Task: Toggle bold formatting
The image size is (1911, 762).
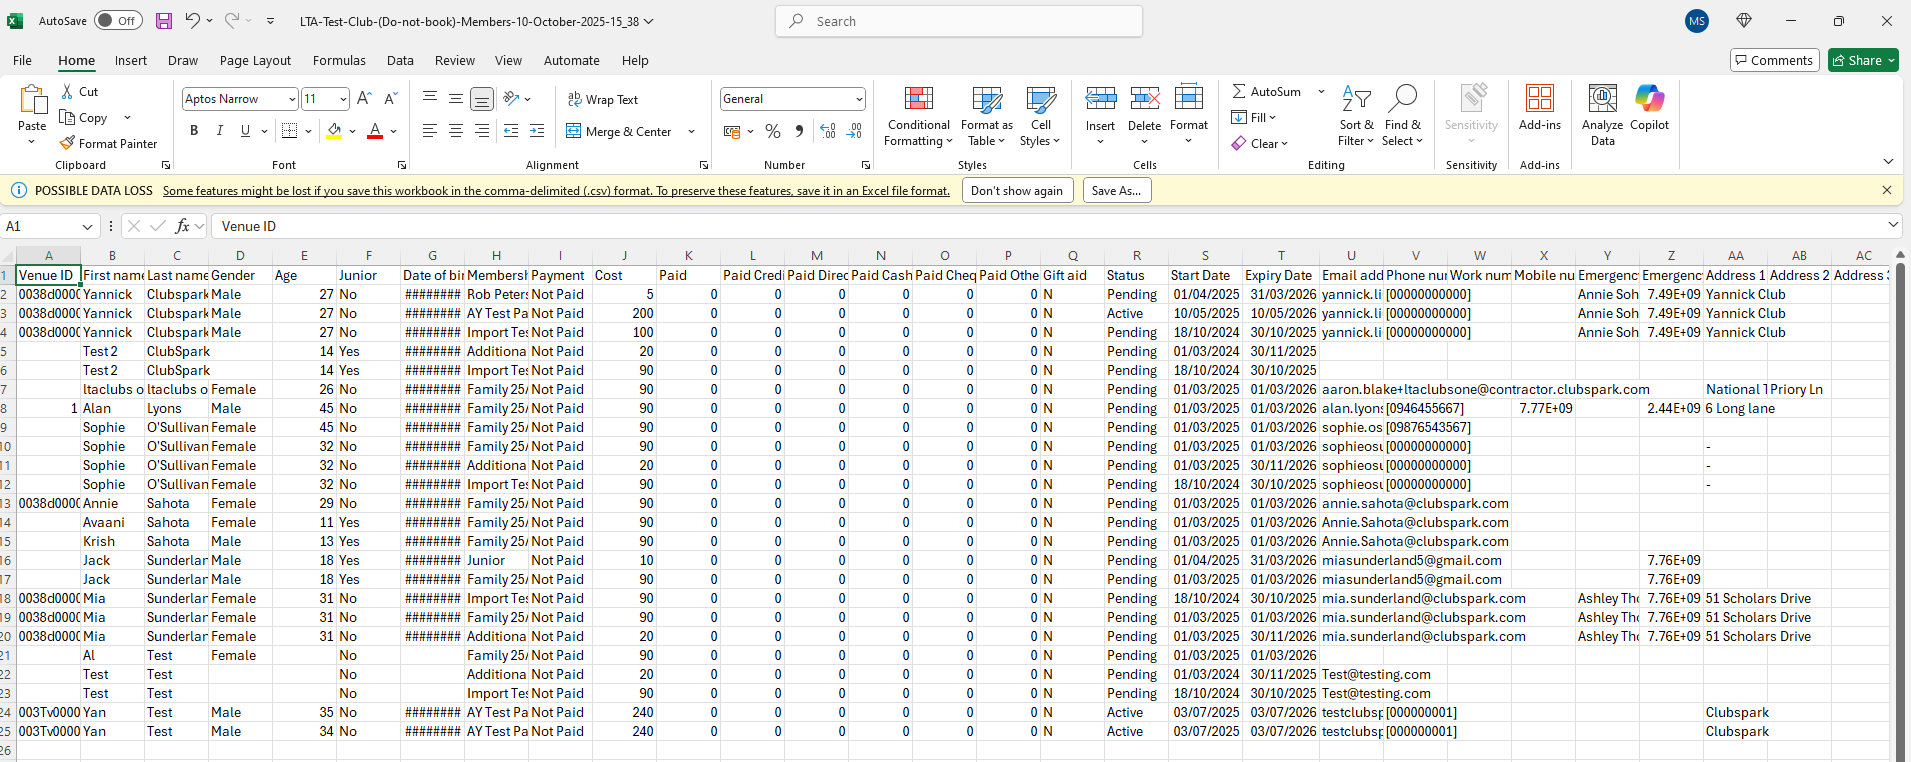Action: [x=194, y=131]
